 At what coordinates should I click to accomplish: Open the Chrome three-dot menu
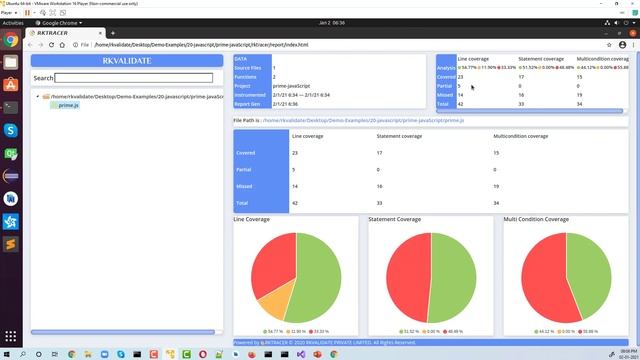click(x=633, y=45)
